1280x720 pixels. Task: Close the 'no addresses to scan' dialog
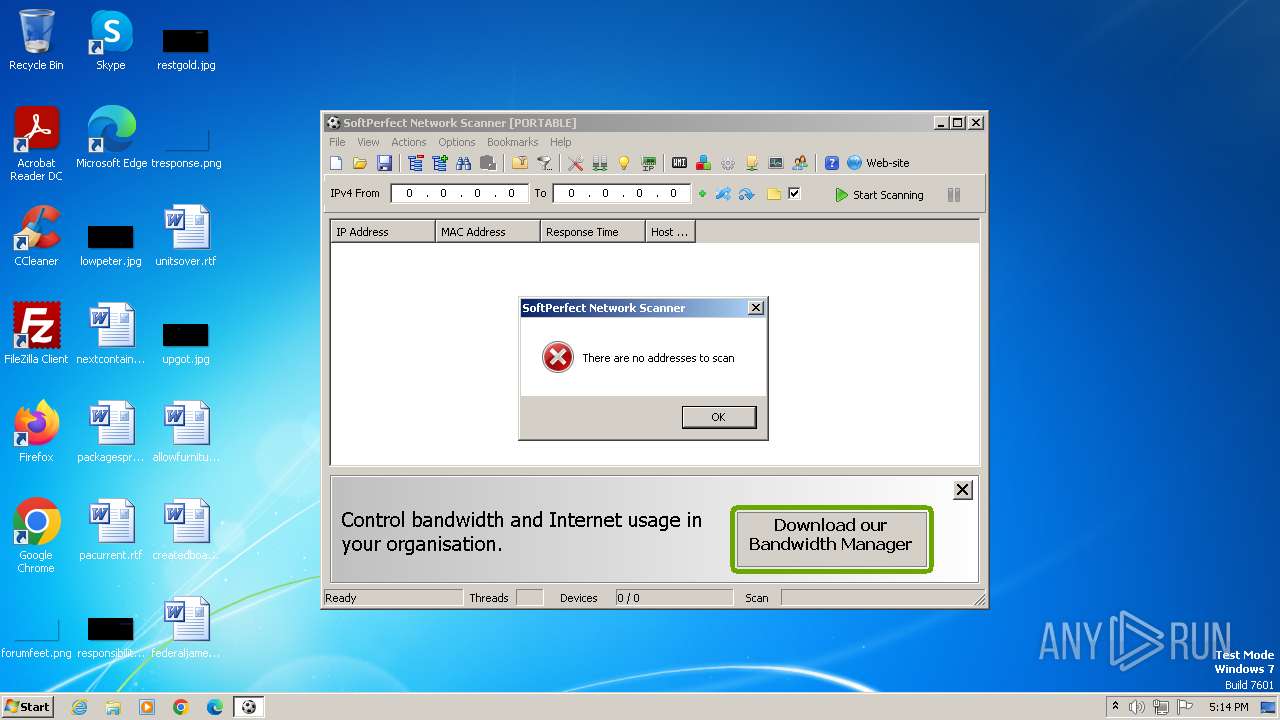coord(756,308)
